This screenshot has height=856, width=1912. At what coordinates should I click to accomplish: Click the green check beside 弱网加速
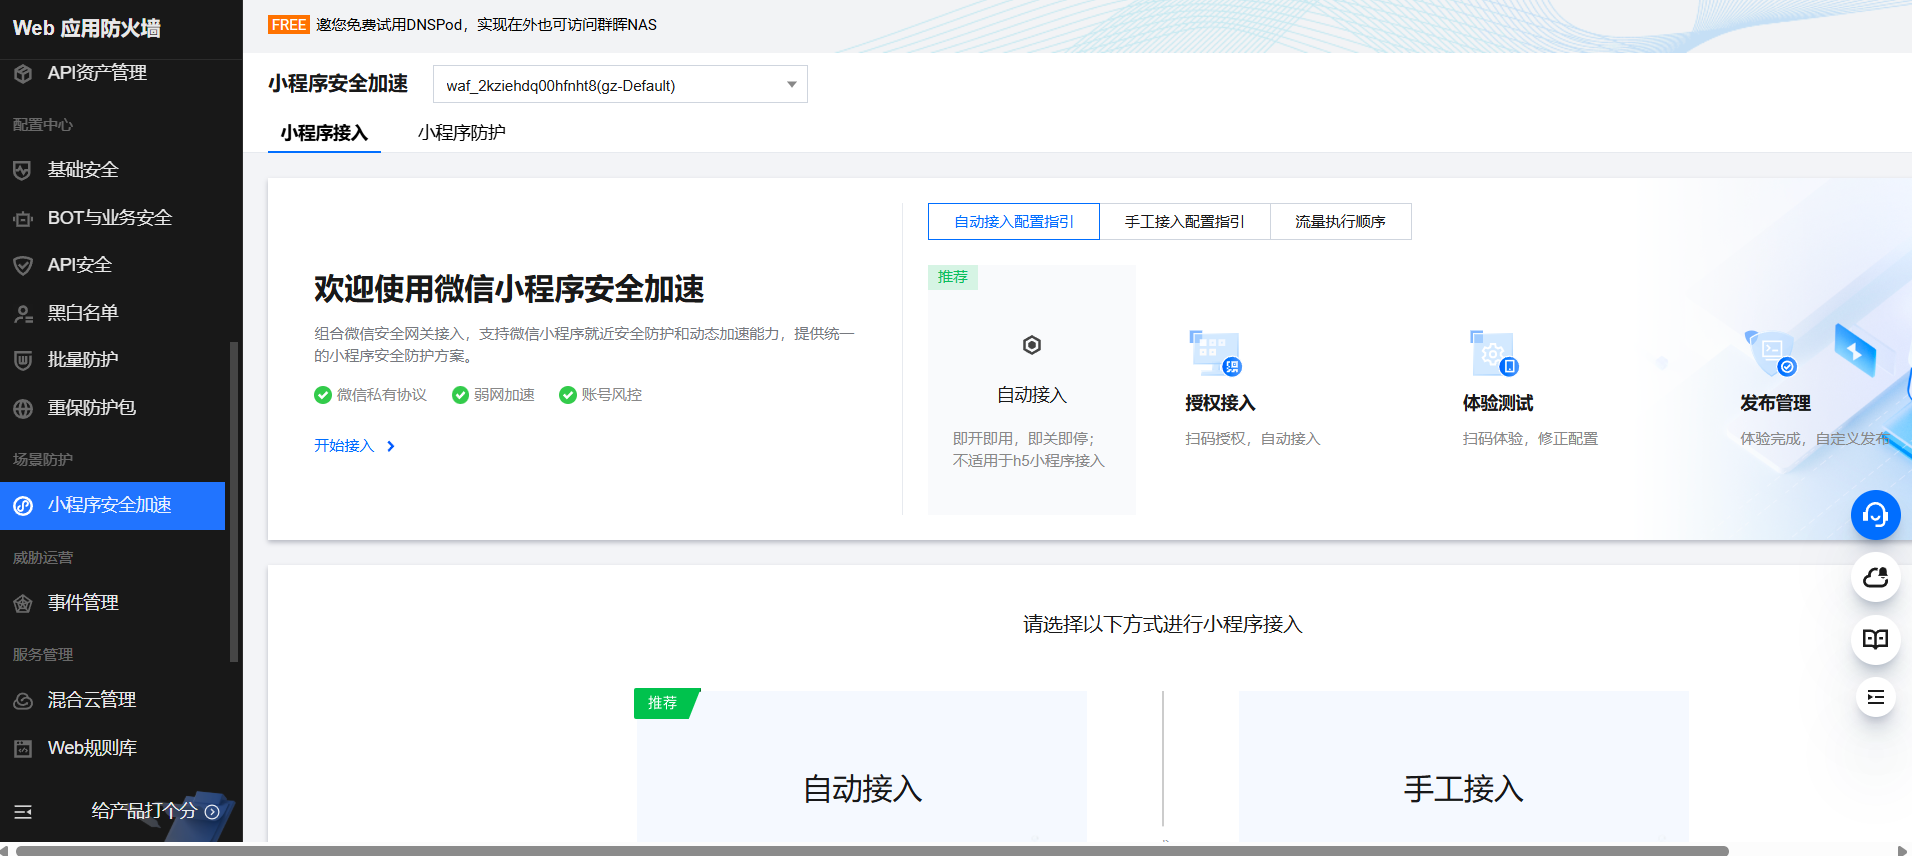[460, 395]
